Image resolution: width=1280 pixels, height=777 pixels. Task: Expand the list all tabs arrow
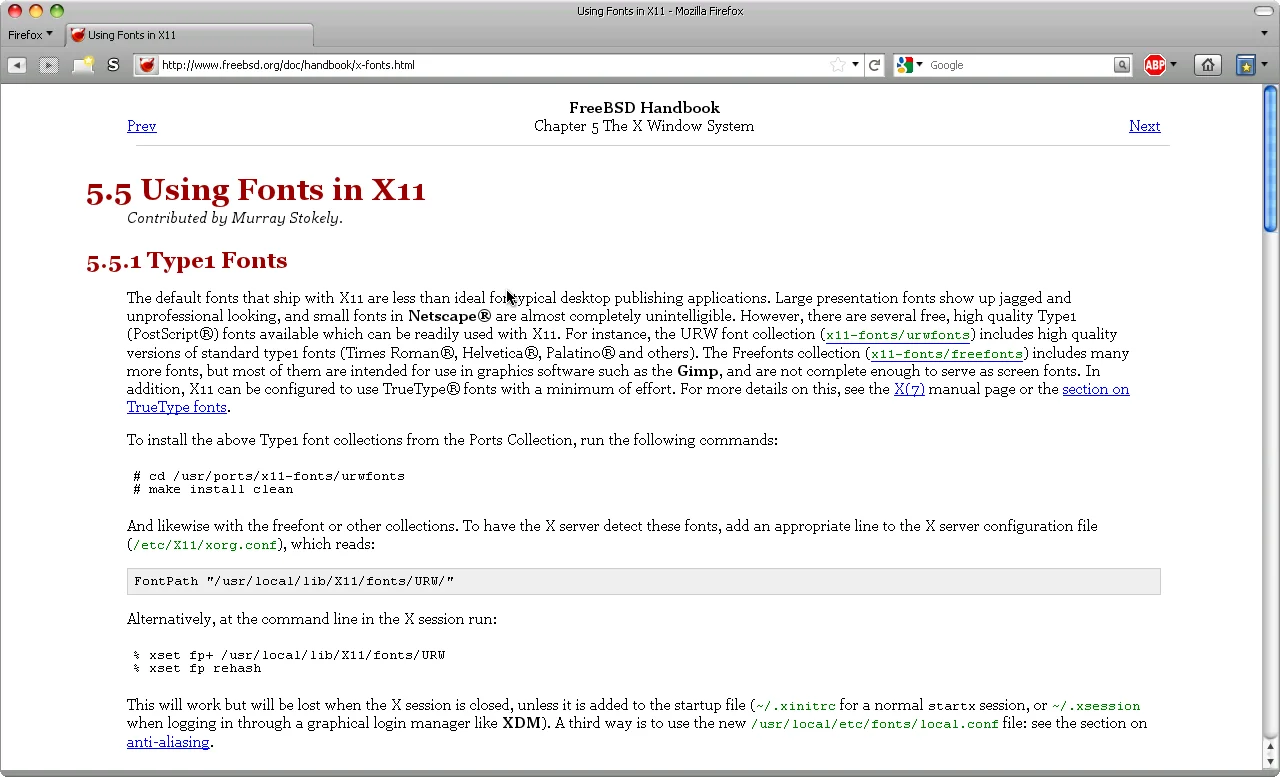1264,34
